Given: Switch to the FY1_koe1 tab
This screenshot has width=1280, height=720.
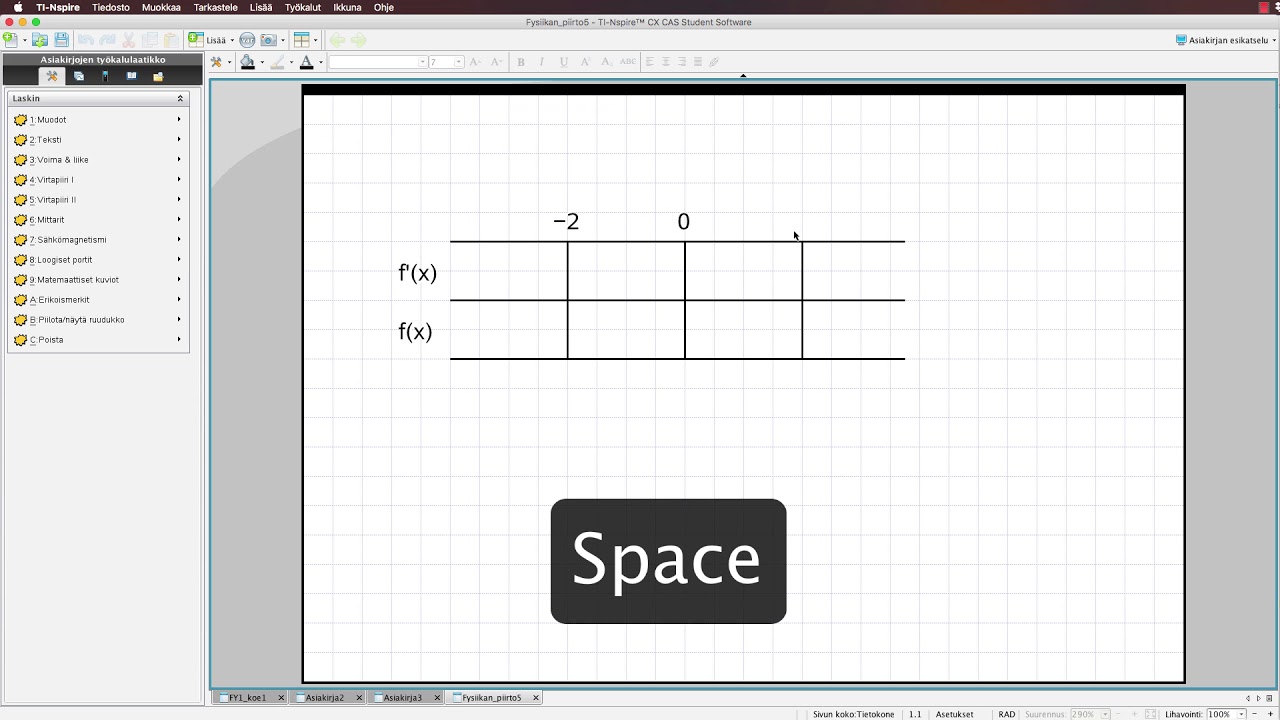Looking at the screenshot, I should click(x=247, y=698).
